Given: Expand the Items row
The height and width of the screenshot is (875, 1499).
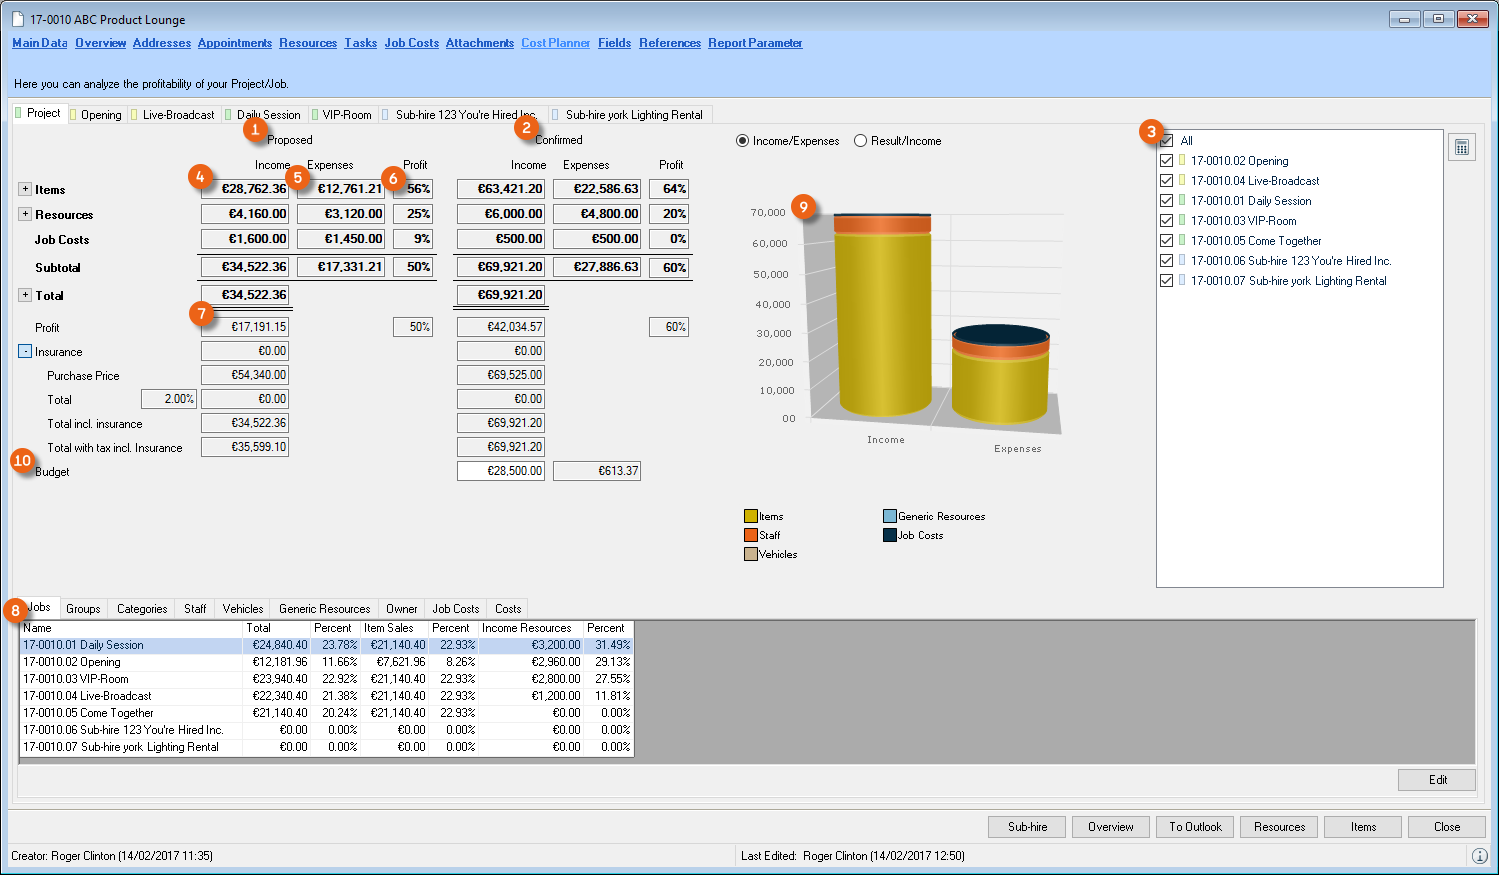Looking at the screenshot, I should coord(25,189).
